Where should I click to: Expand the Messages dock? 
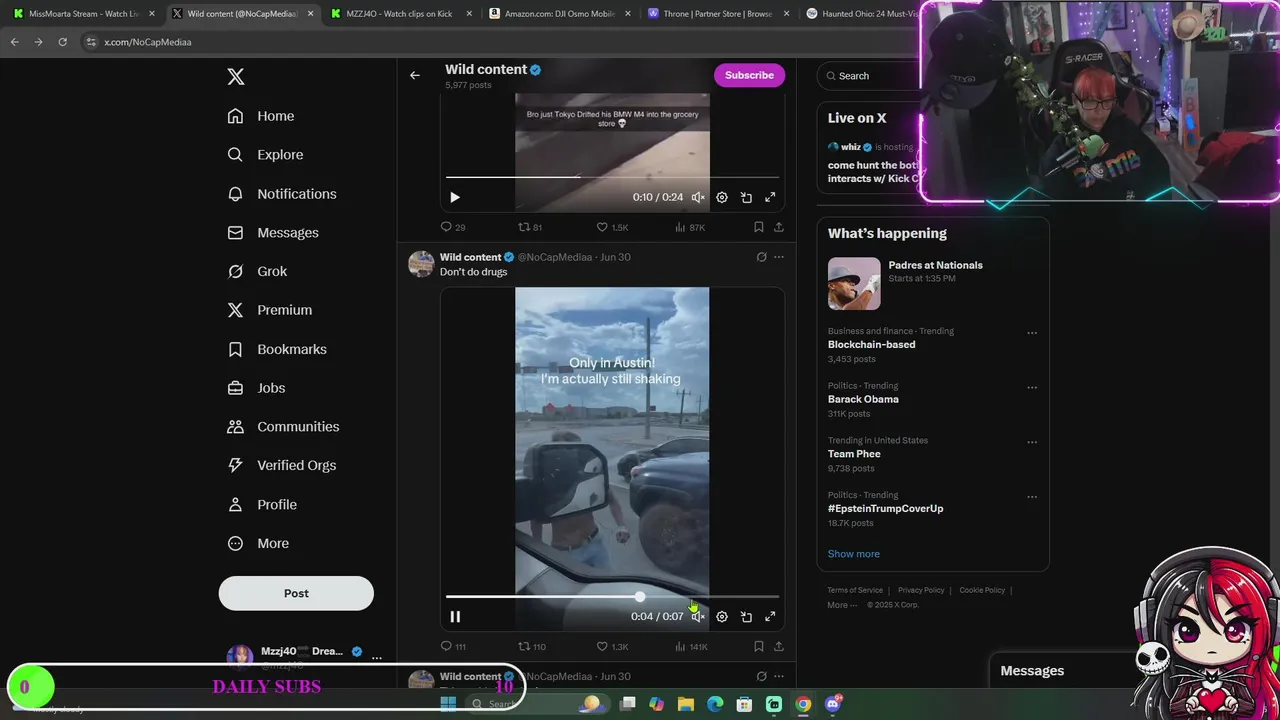tap(1032, 671)
